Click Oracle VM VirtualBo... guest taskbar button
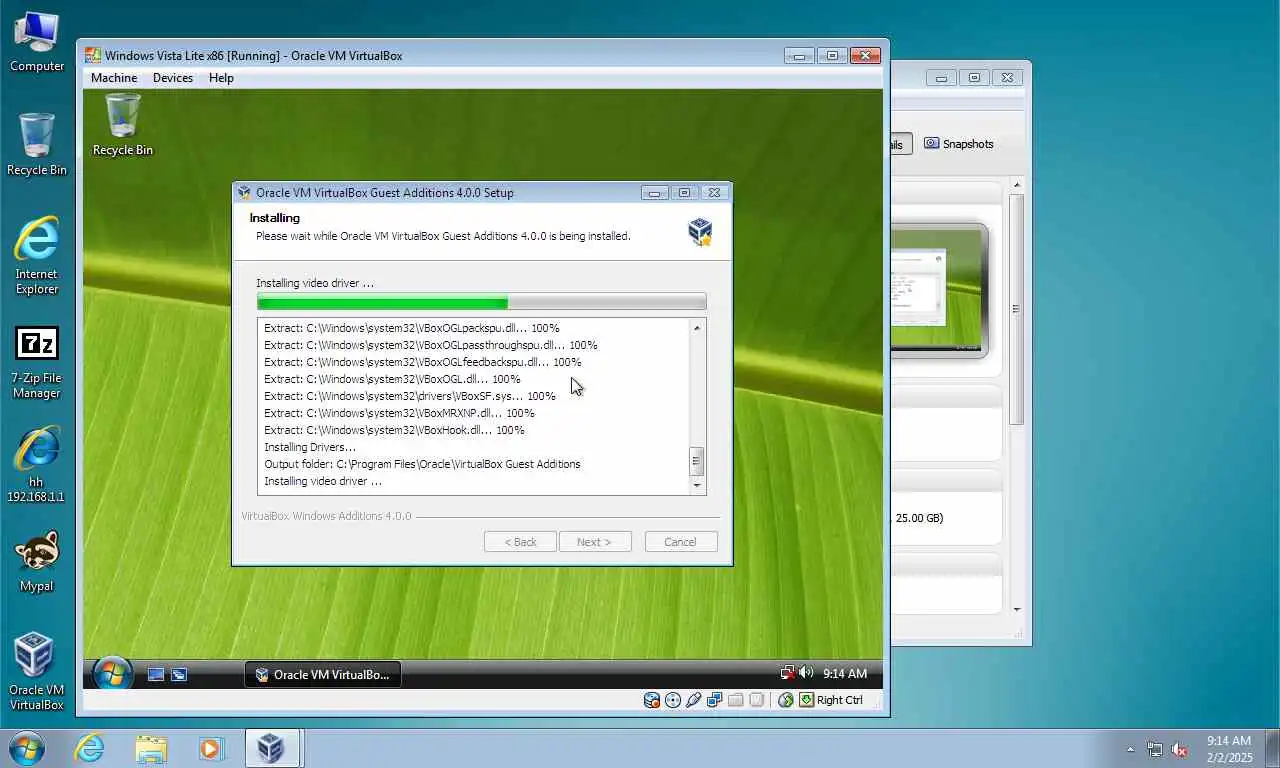This screenshot has height=768, width=1280. point(322,675)
